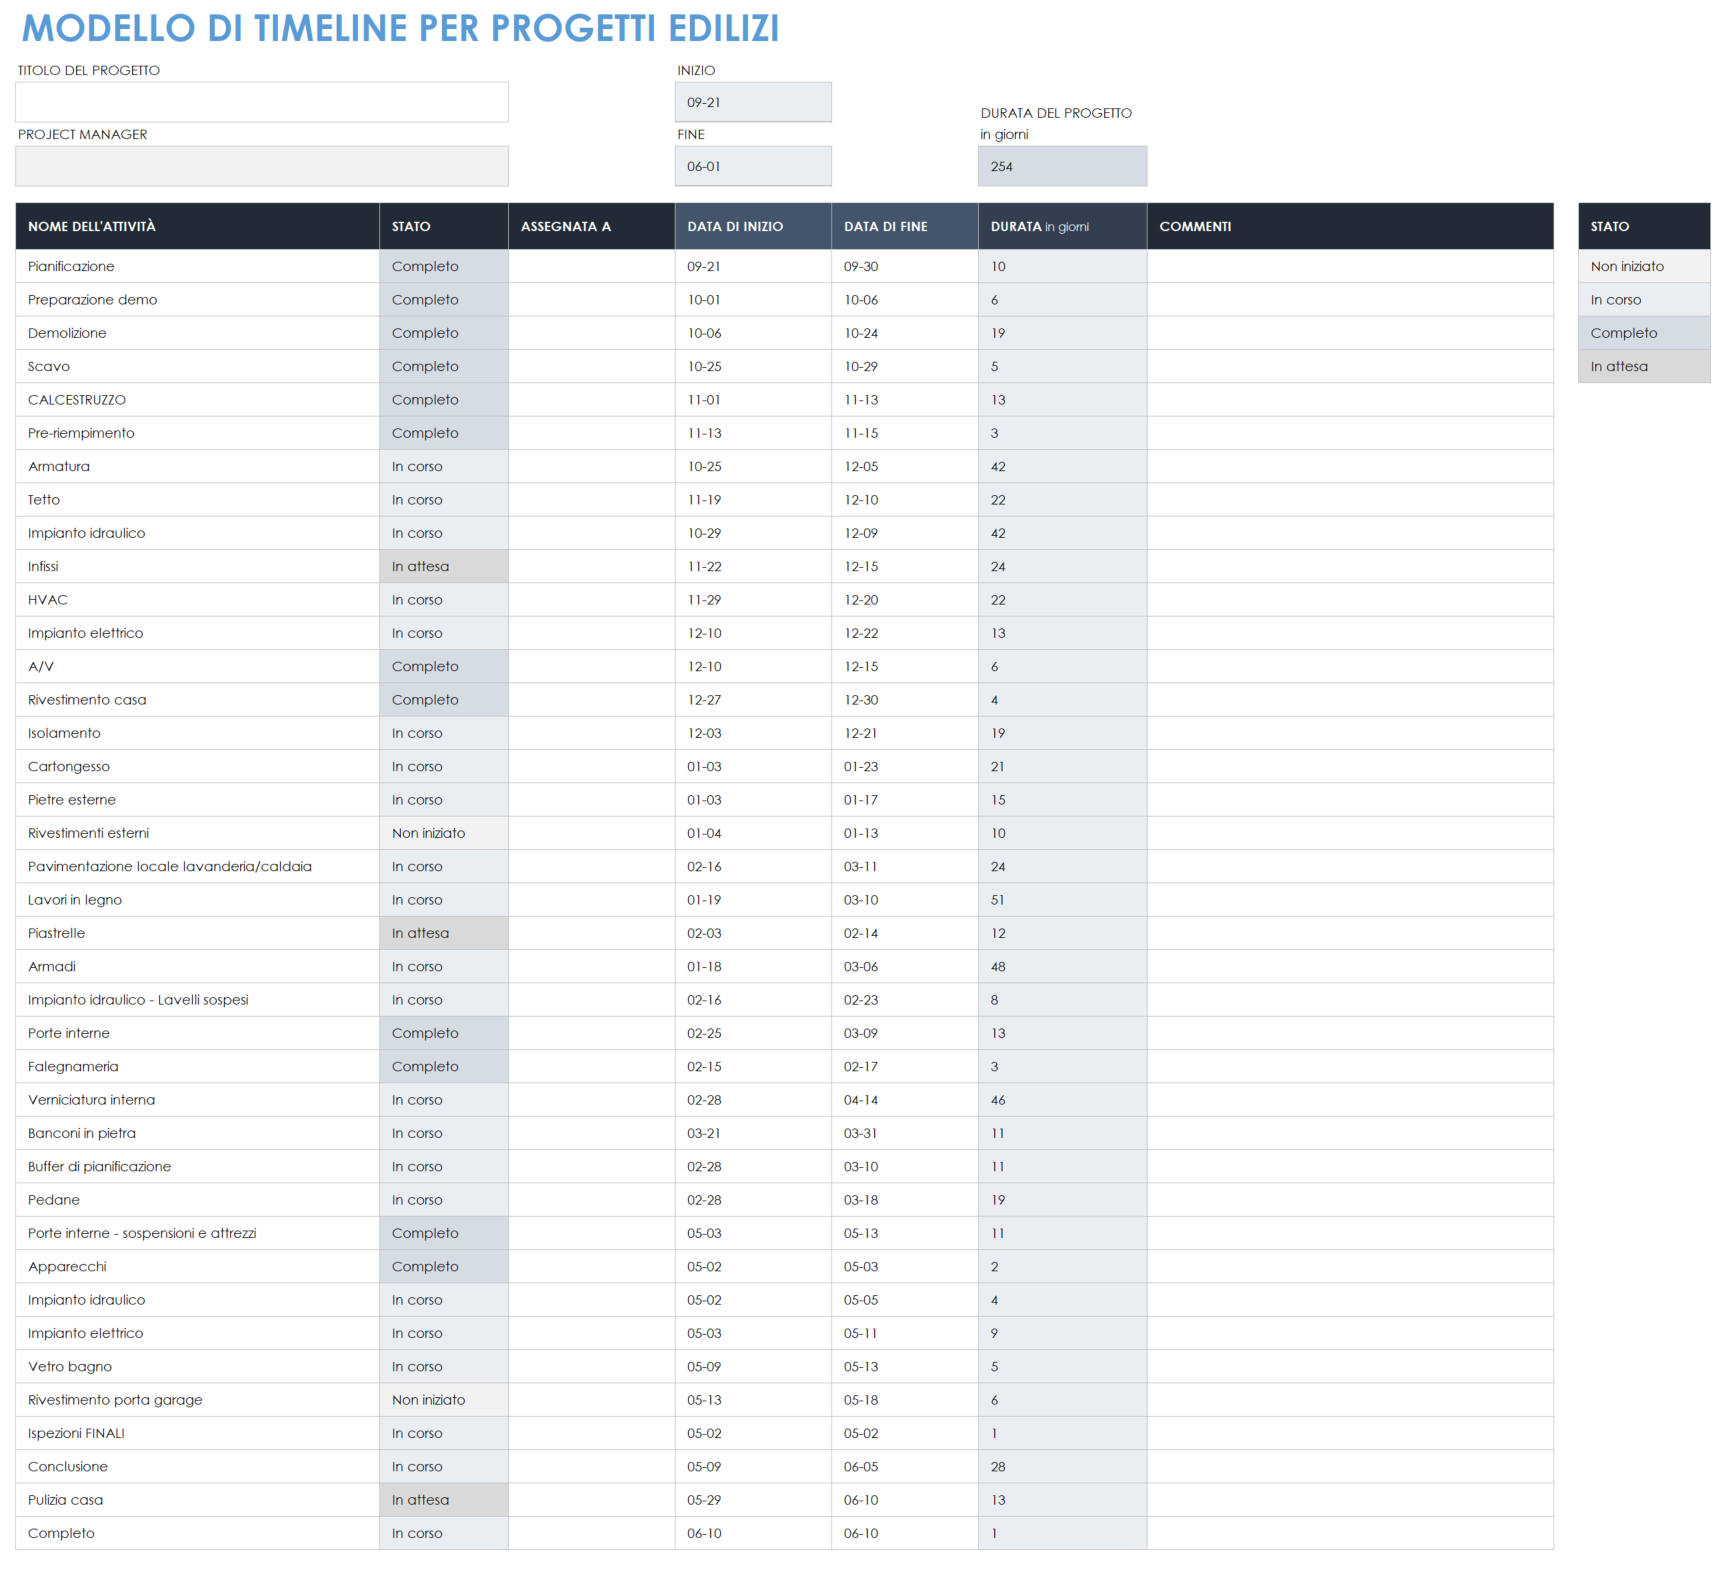This screenshot has height=1577, width=1728.
Task: Click status cell of the A/V row
Action: tap(444, 666)
